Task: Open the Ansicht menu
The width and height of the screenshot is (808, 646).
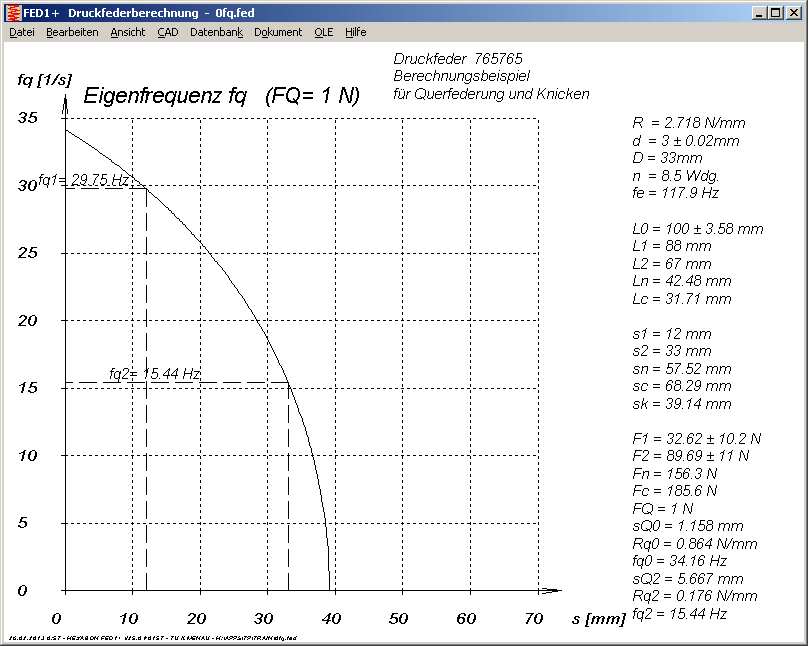Action: [128, 32]
